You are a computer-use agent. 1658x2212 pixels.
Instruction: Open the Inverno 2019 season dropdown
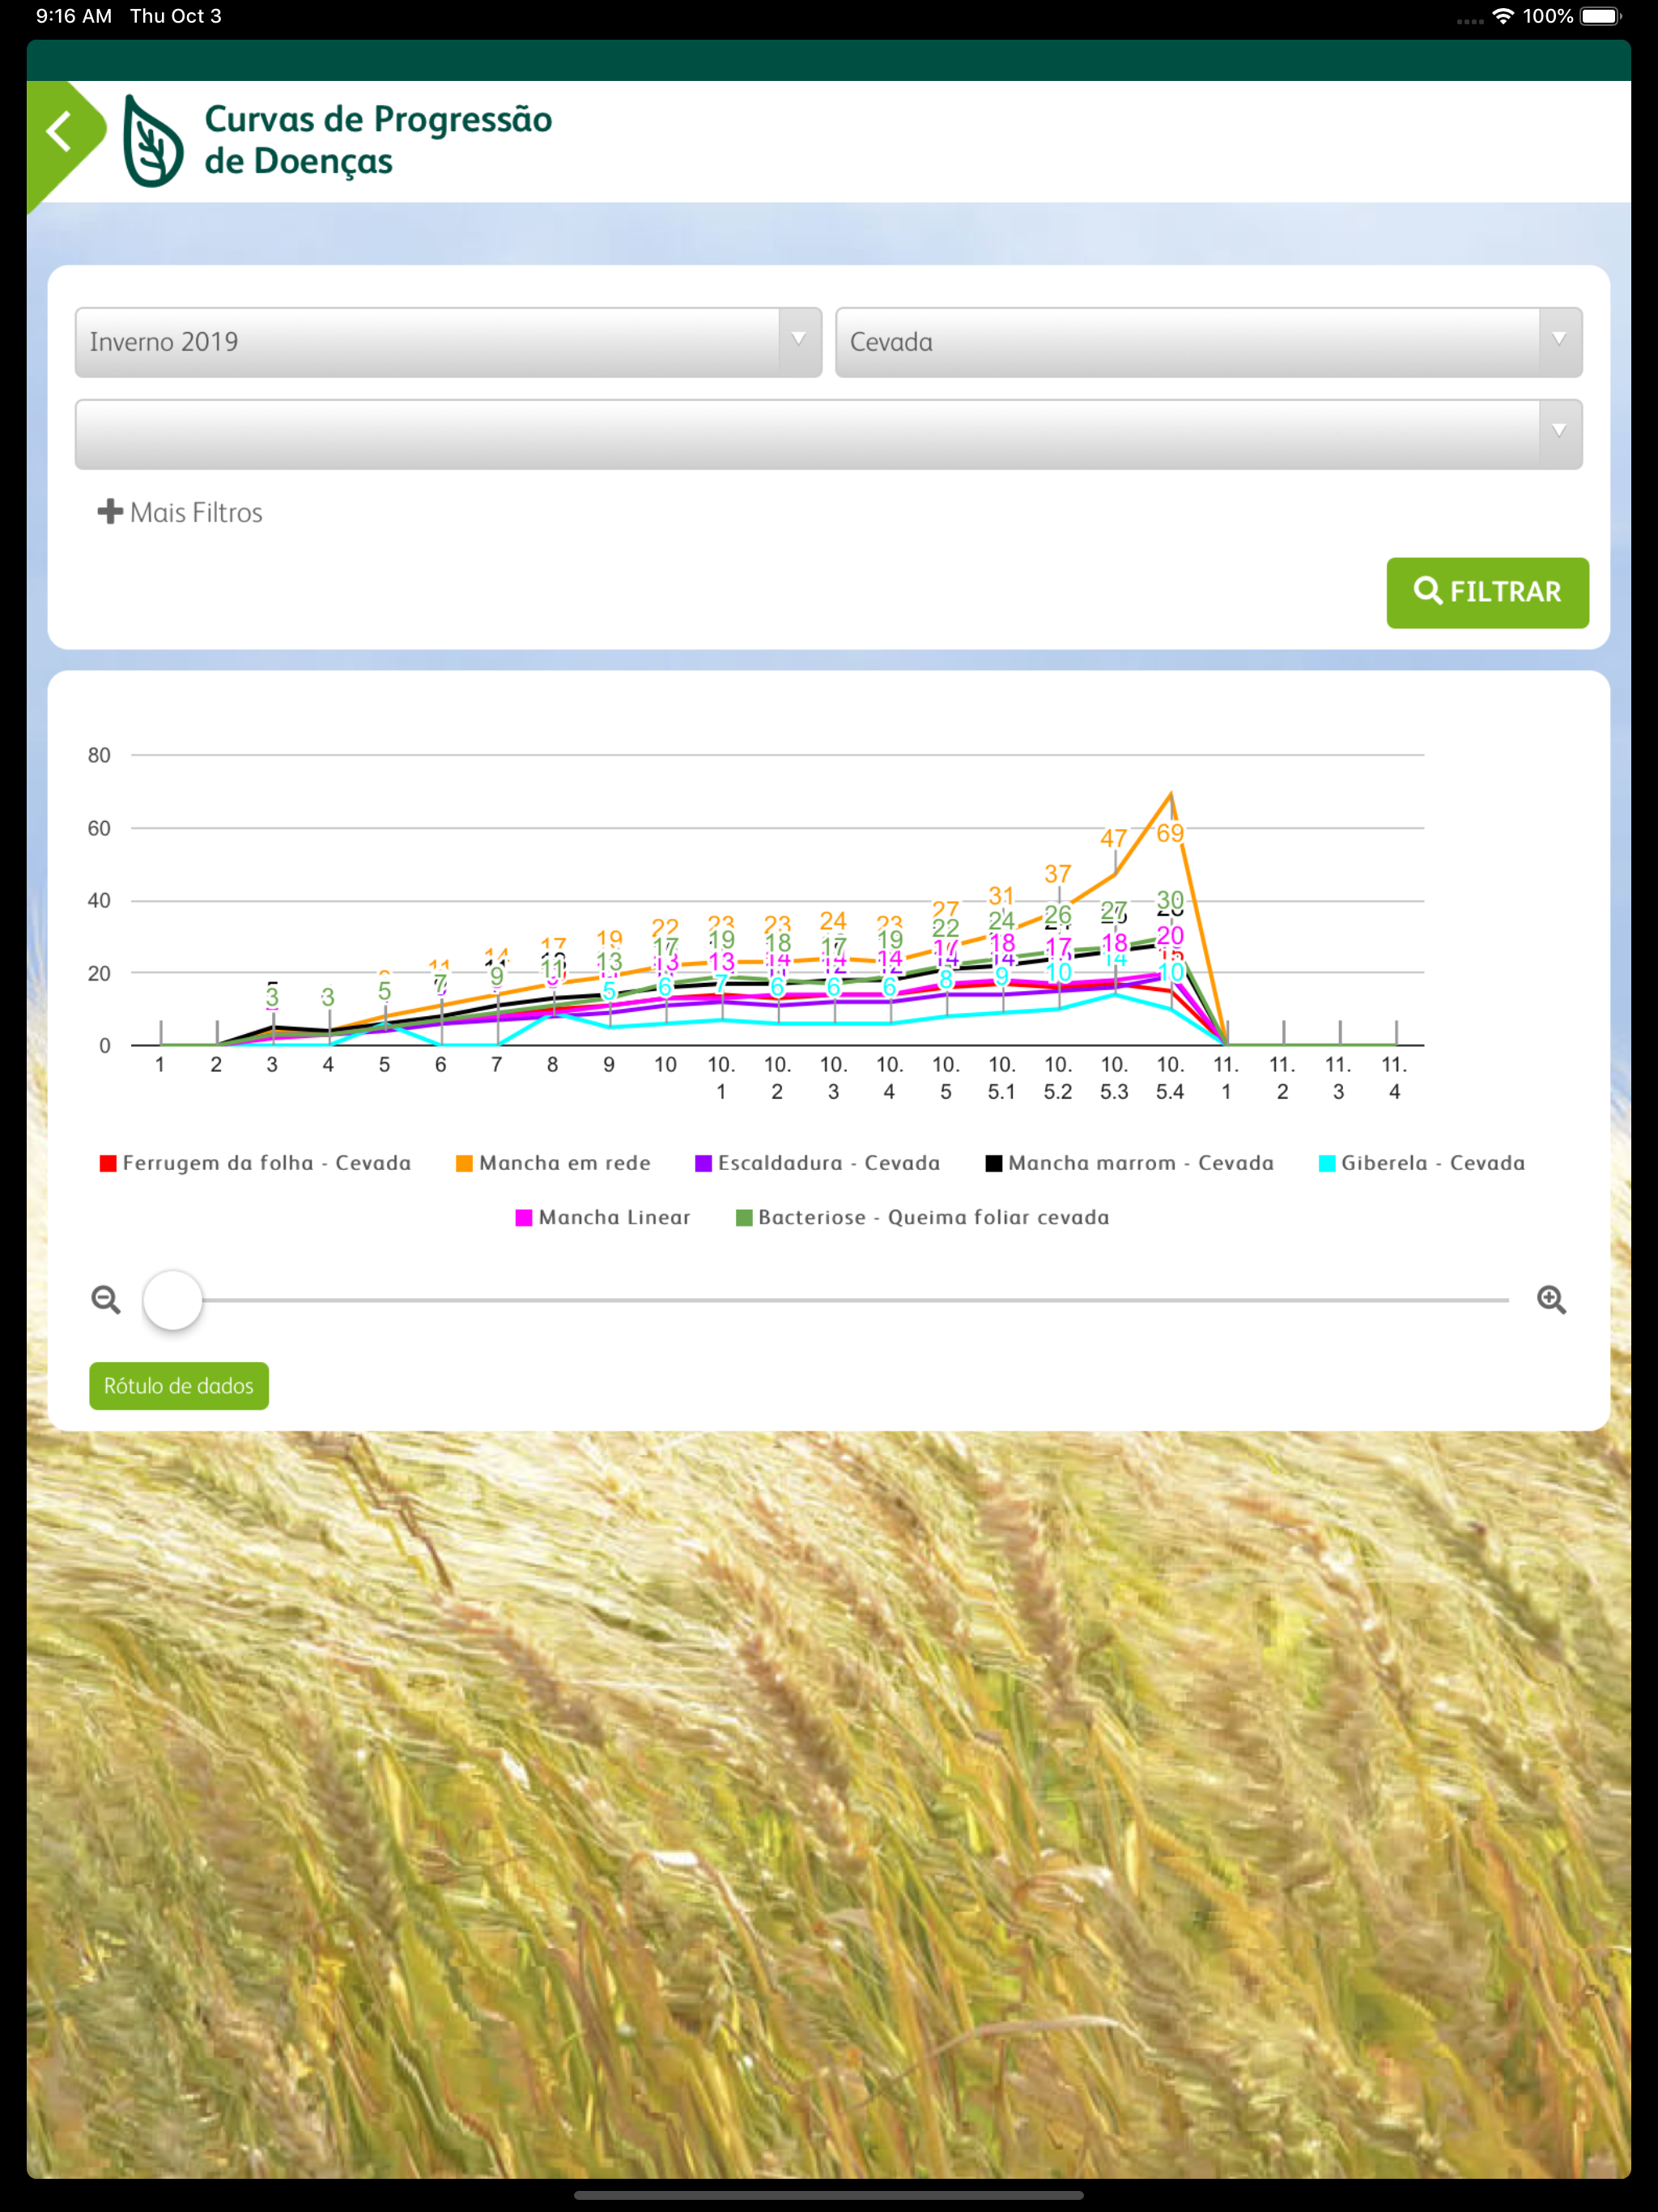pos(448,342)
